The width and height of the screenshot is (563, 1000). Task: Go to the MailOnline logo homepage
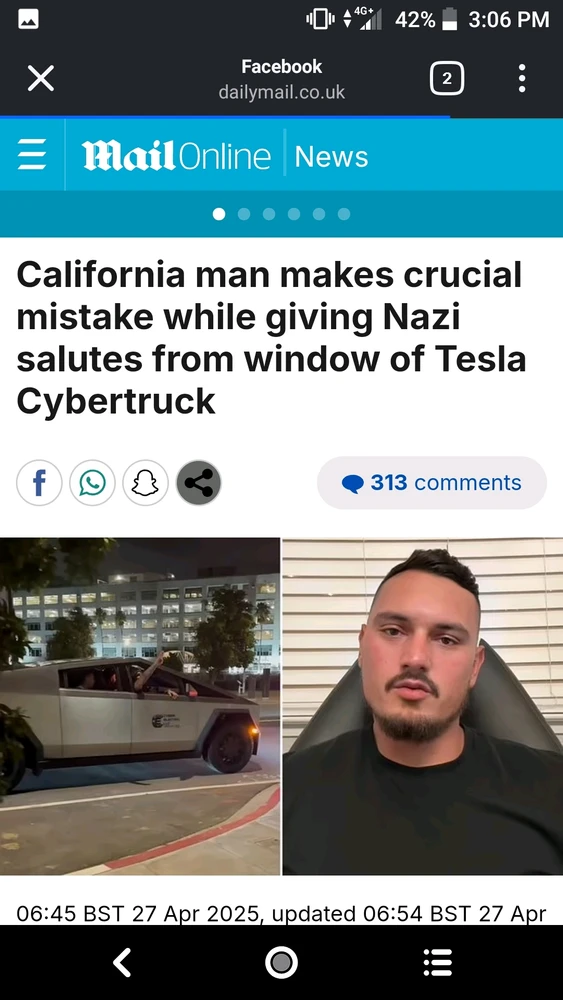point(176,156)
